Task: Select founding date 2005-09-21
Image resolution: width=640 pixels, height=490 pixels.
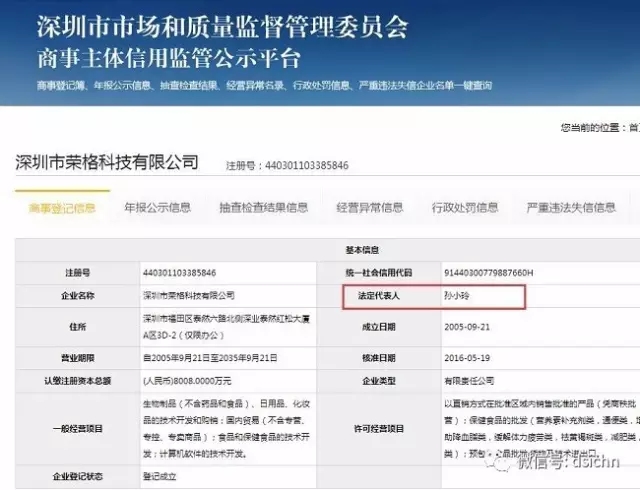Action: point(467,327)
